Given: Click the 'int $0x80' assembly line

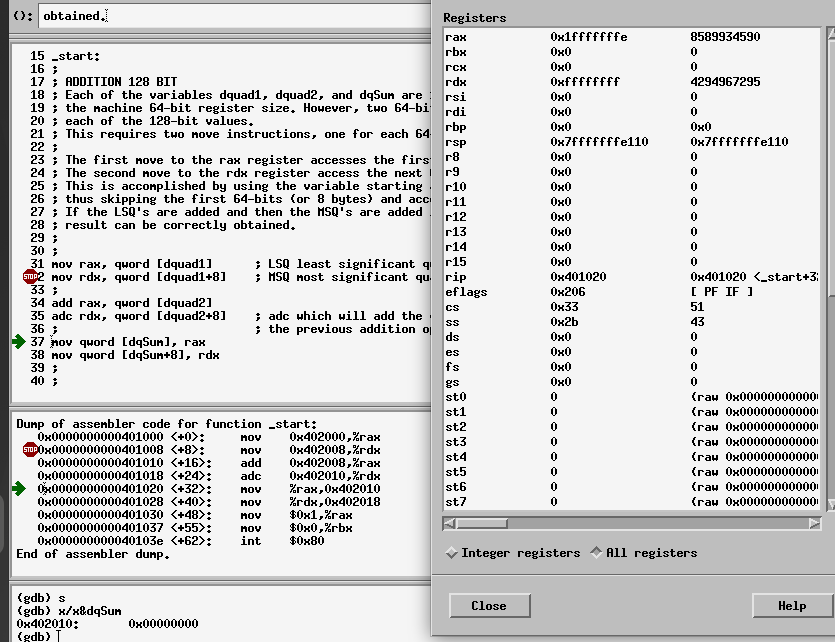Looking at the screenshot, I should pos(181,541).
